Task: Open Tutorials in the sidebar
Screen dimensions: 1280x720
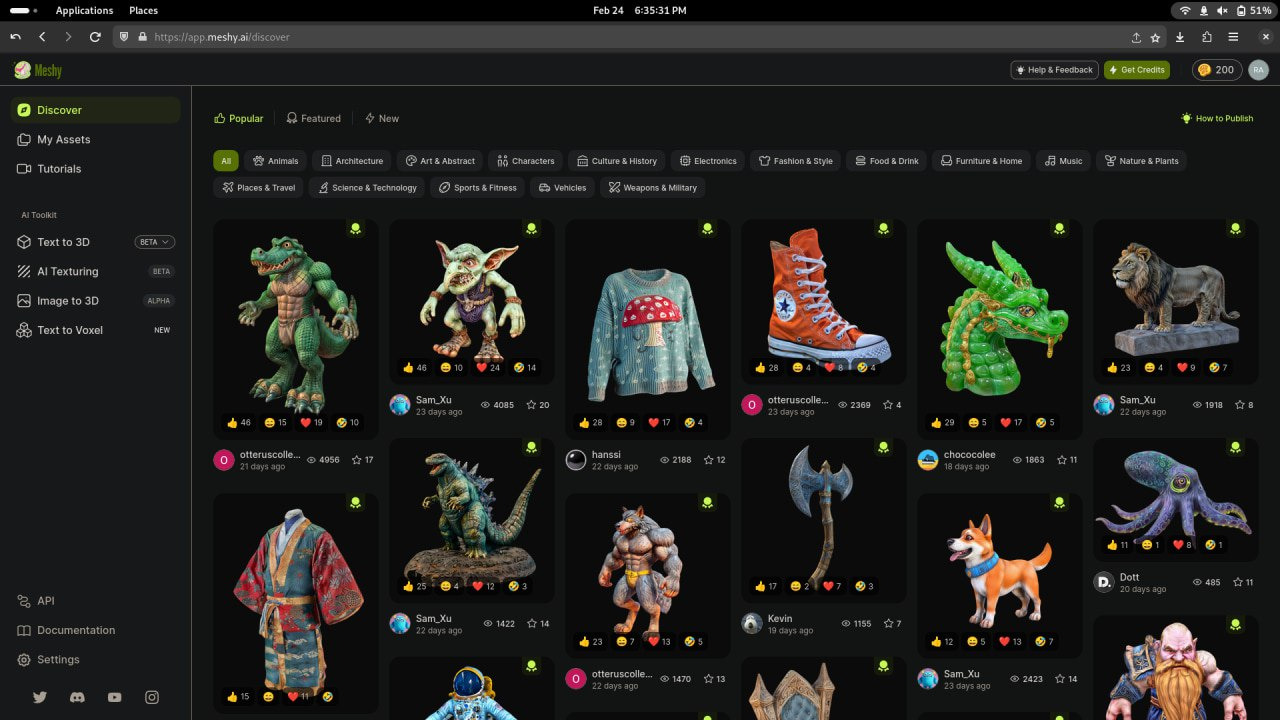Action: coord(96,169)
